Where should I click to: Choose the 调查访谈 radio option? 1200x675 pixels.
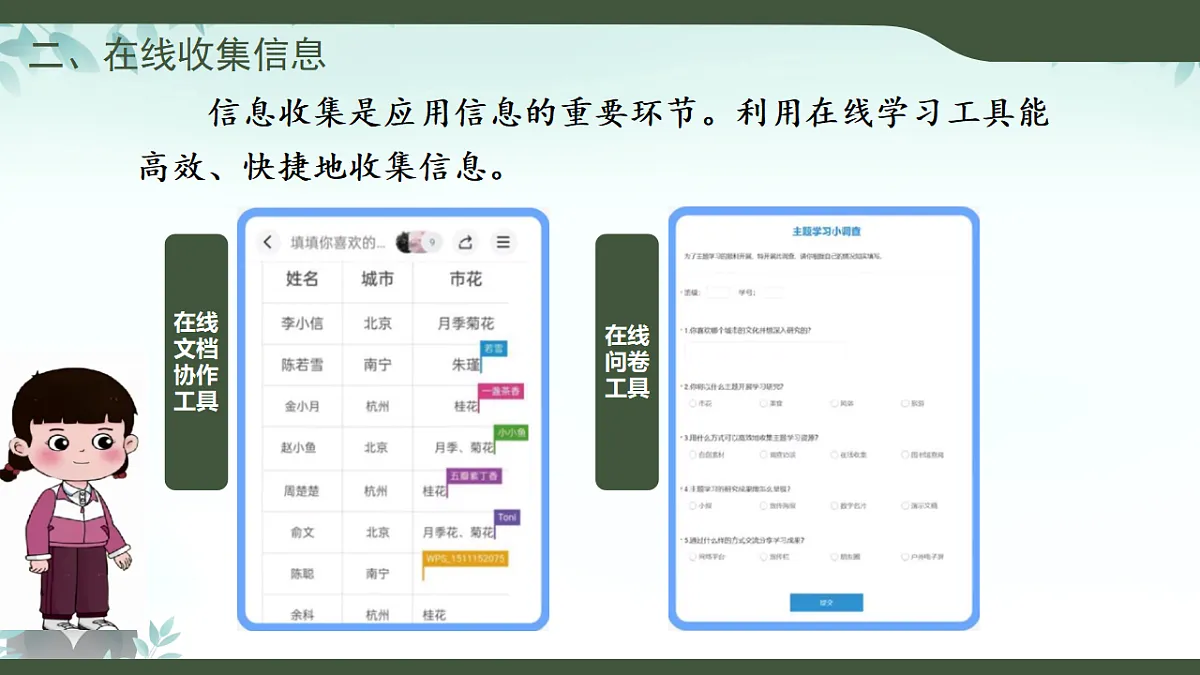click(x=764, y=454)
